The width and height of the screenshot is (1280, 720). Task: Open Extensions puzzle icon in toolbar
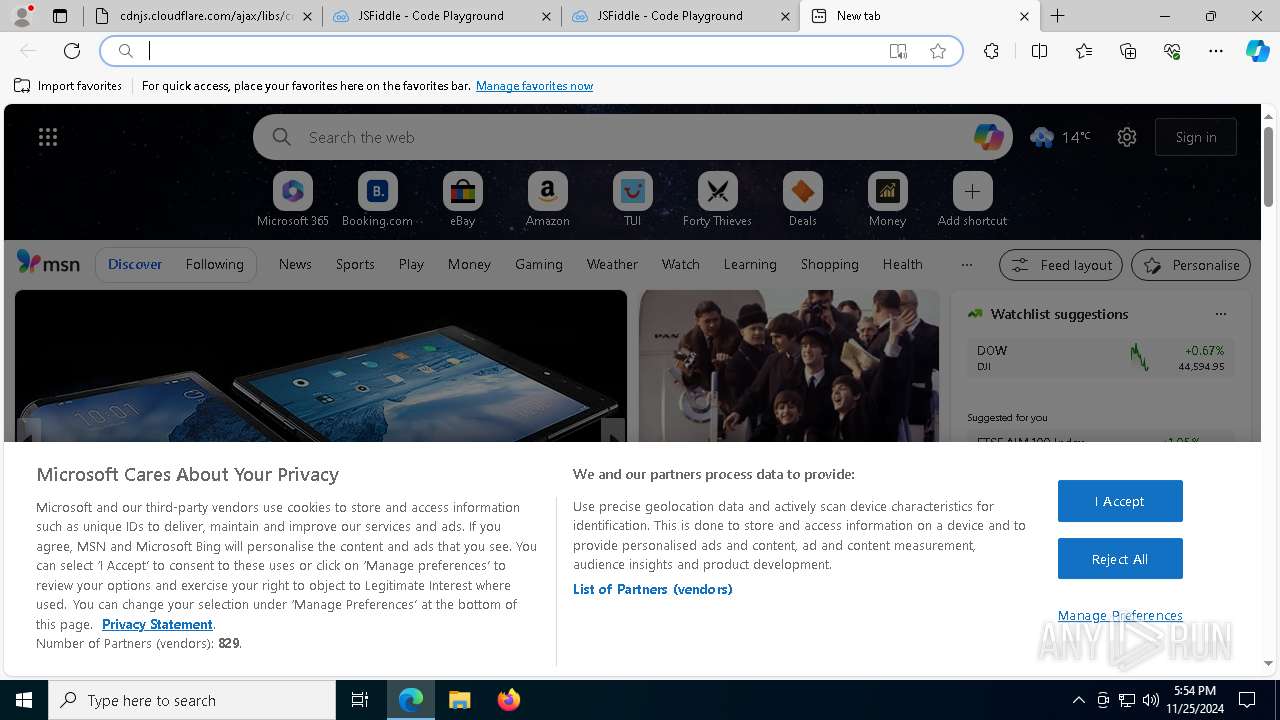click(x=991, y=51)
